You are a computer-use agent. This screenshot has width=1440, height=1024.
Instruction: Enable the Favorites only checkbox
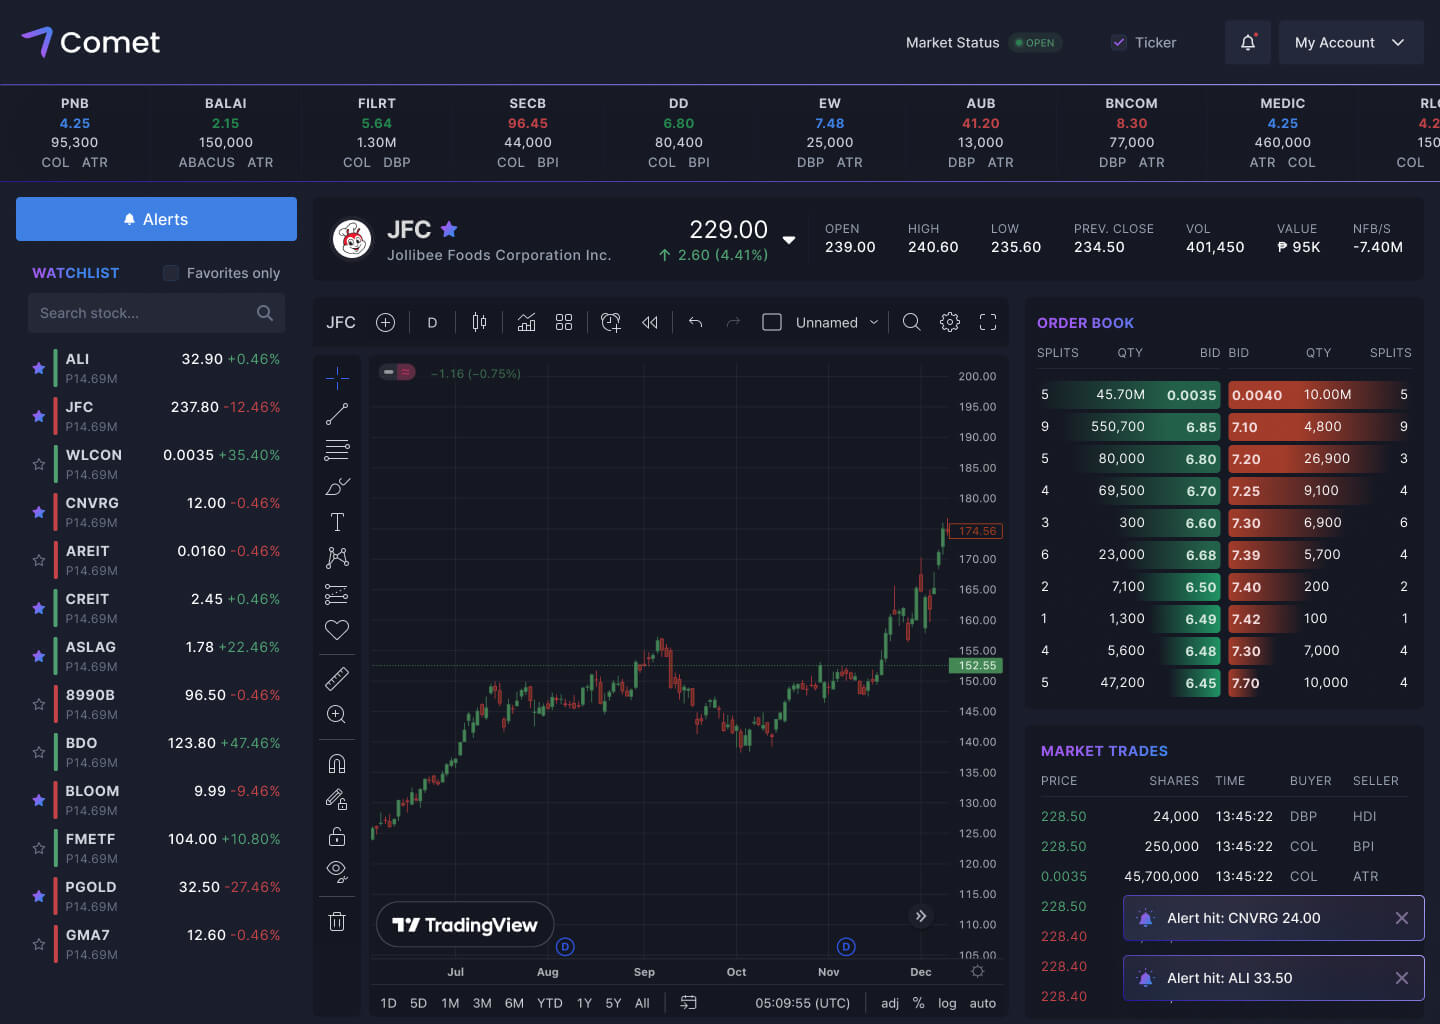click(x=171, y=273)
